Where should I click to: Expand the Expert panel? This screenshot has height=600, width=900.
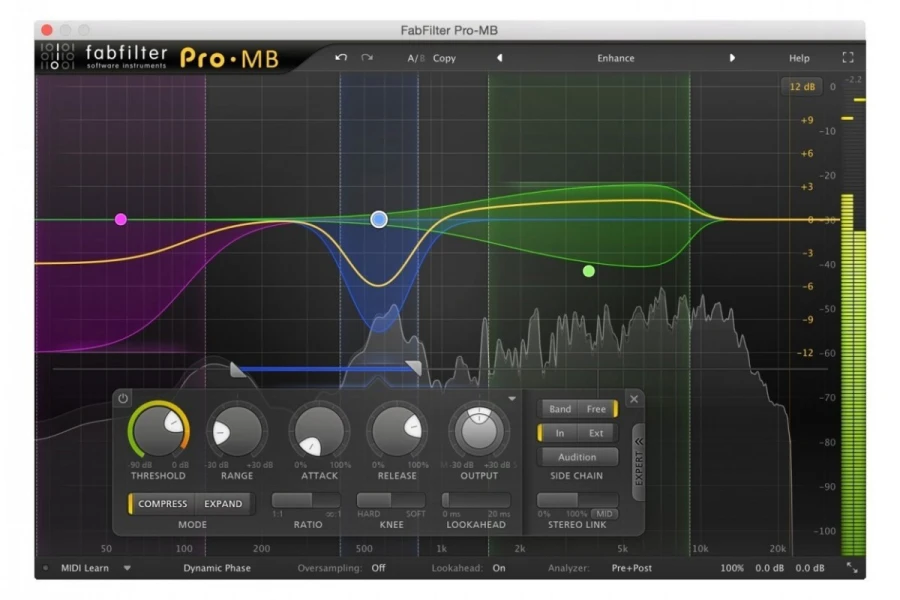pos(638,462)
